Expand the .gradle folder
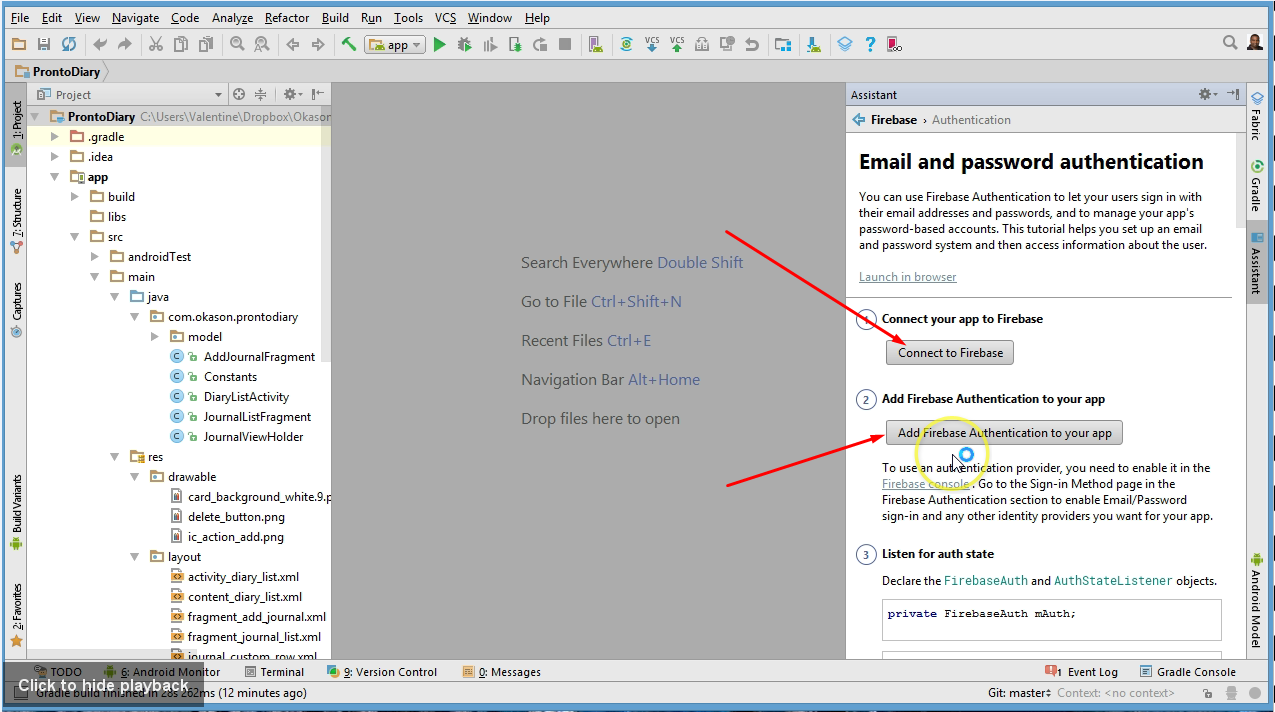 pyautogui.click(x=55, y=136)
